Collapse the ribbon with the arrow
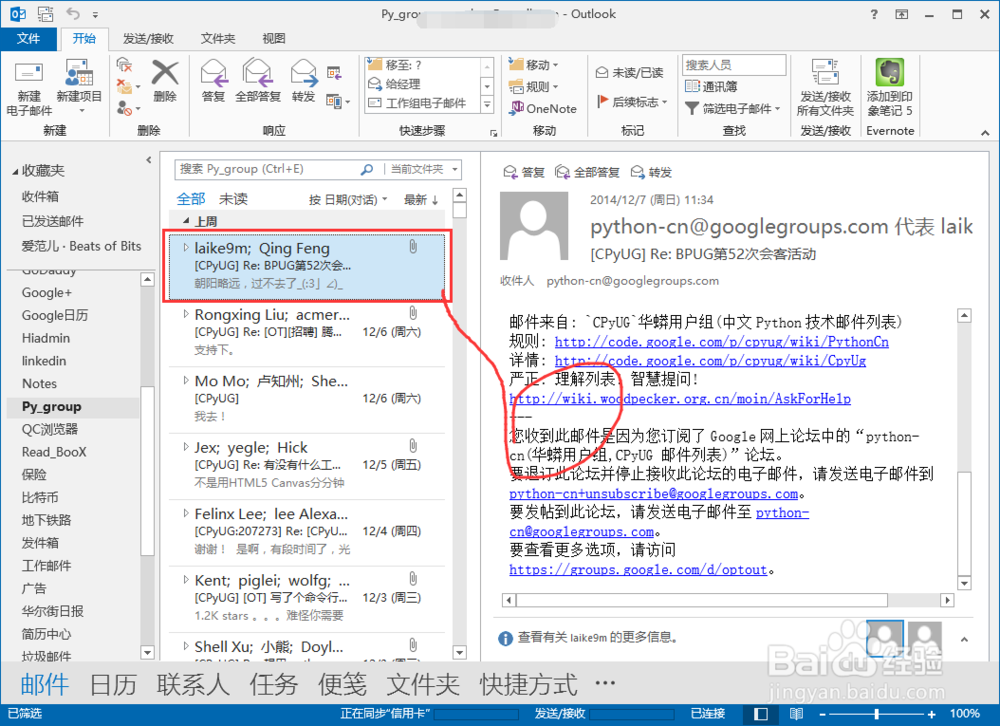This screenshot has width=1000, height=726. 985,133
